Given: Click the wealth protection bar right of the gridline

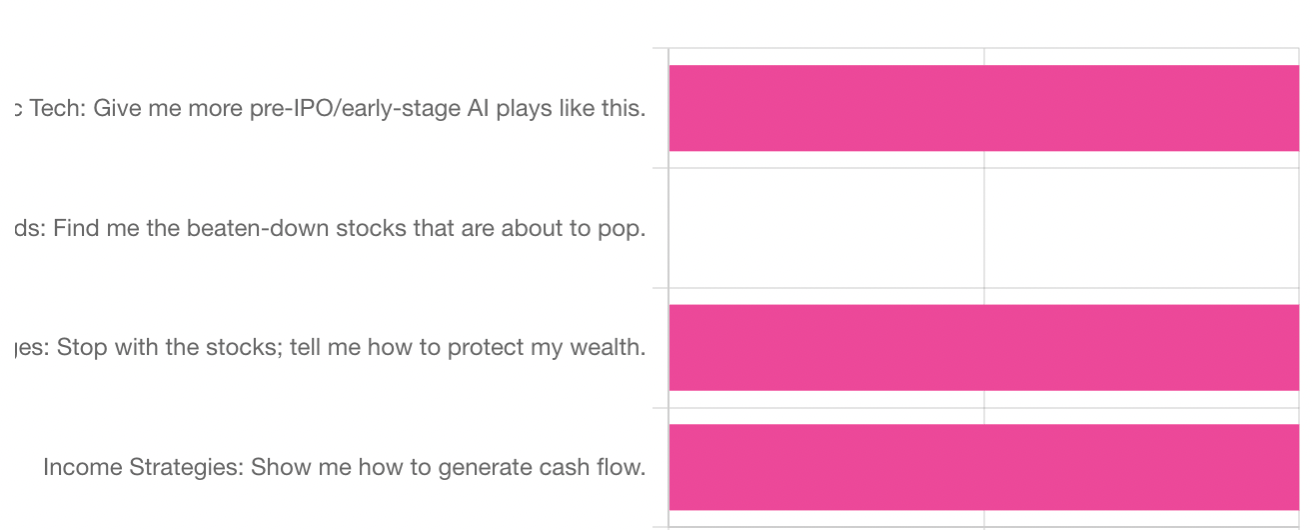Looking at the screenshot, I should click(1142, 347).
